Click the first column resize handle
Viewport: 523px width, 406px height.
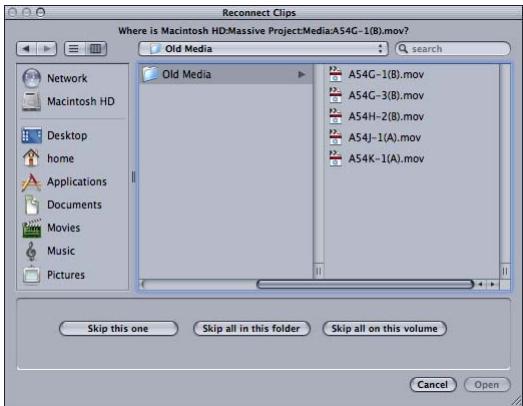(319, 271)
